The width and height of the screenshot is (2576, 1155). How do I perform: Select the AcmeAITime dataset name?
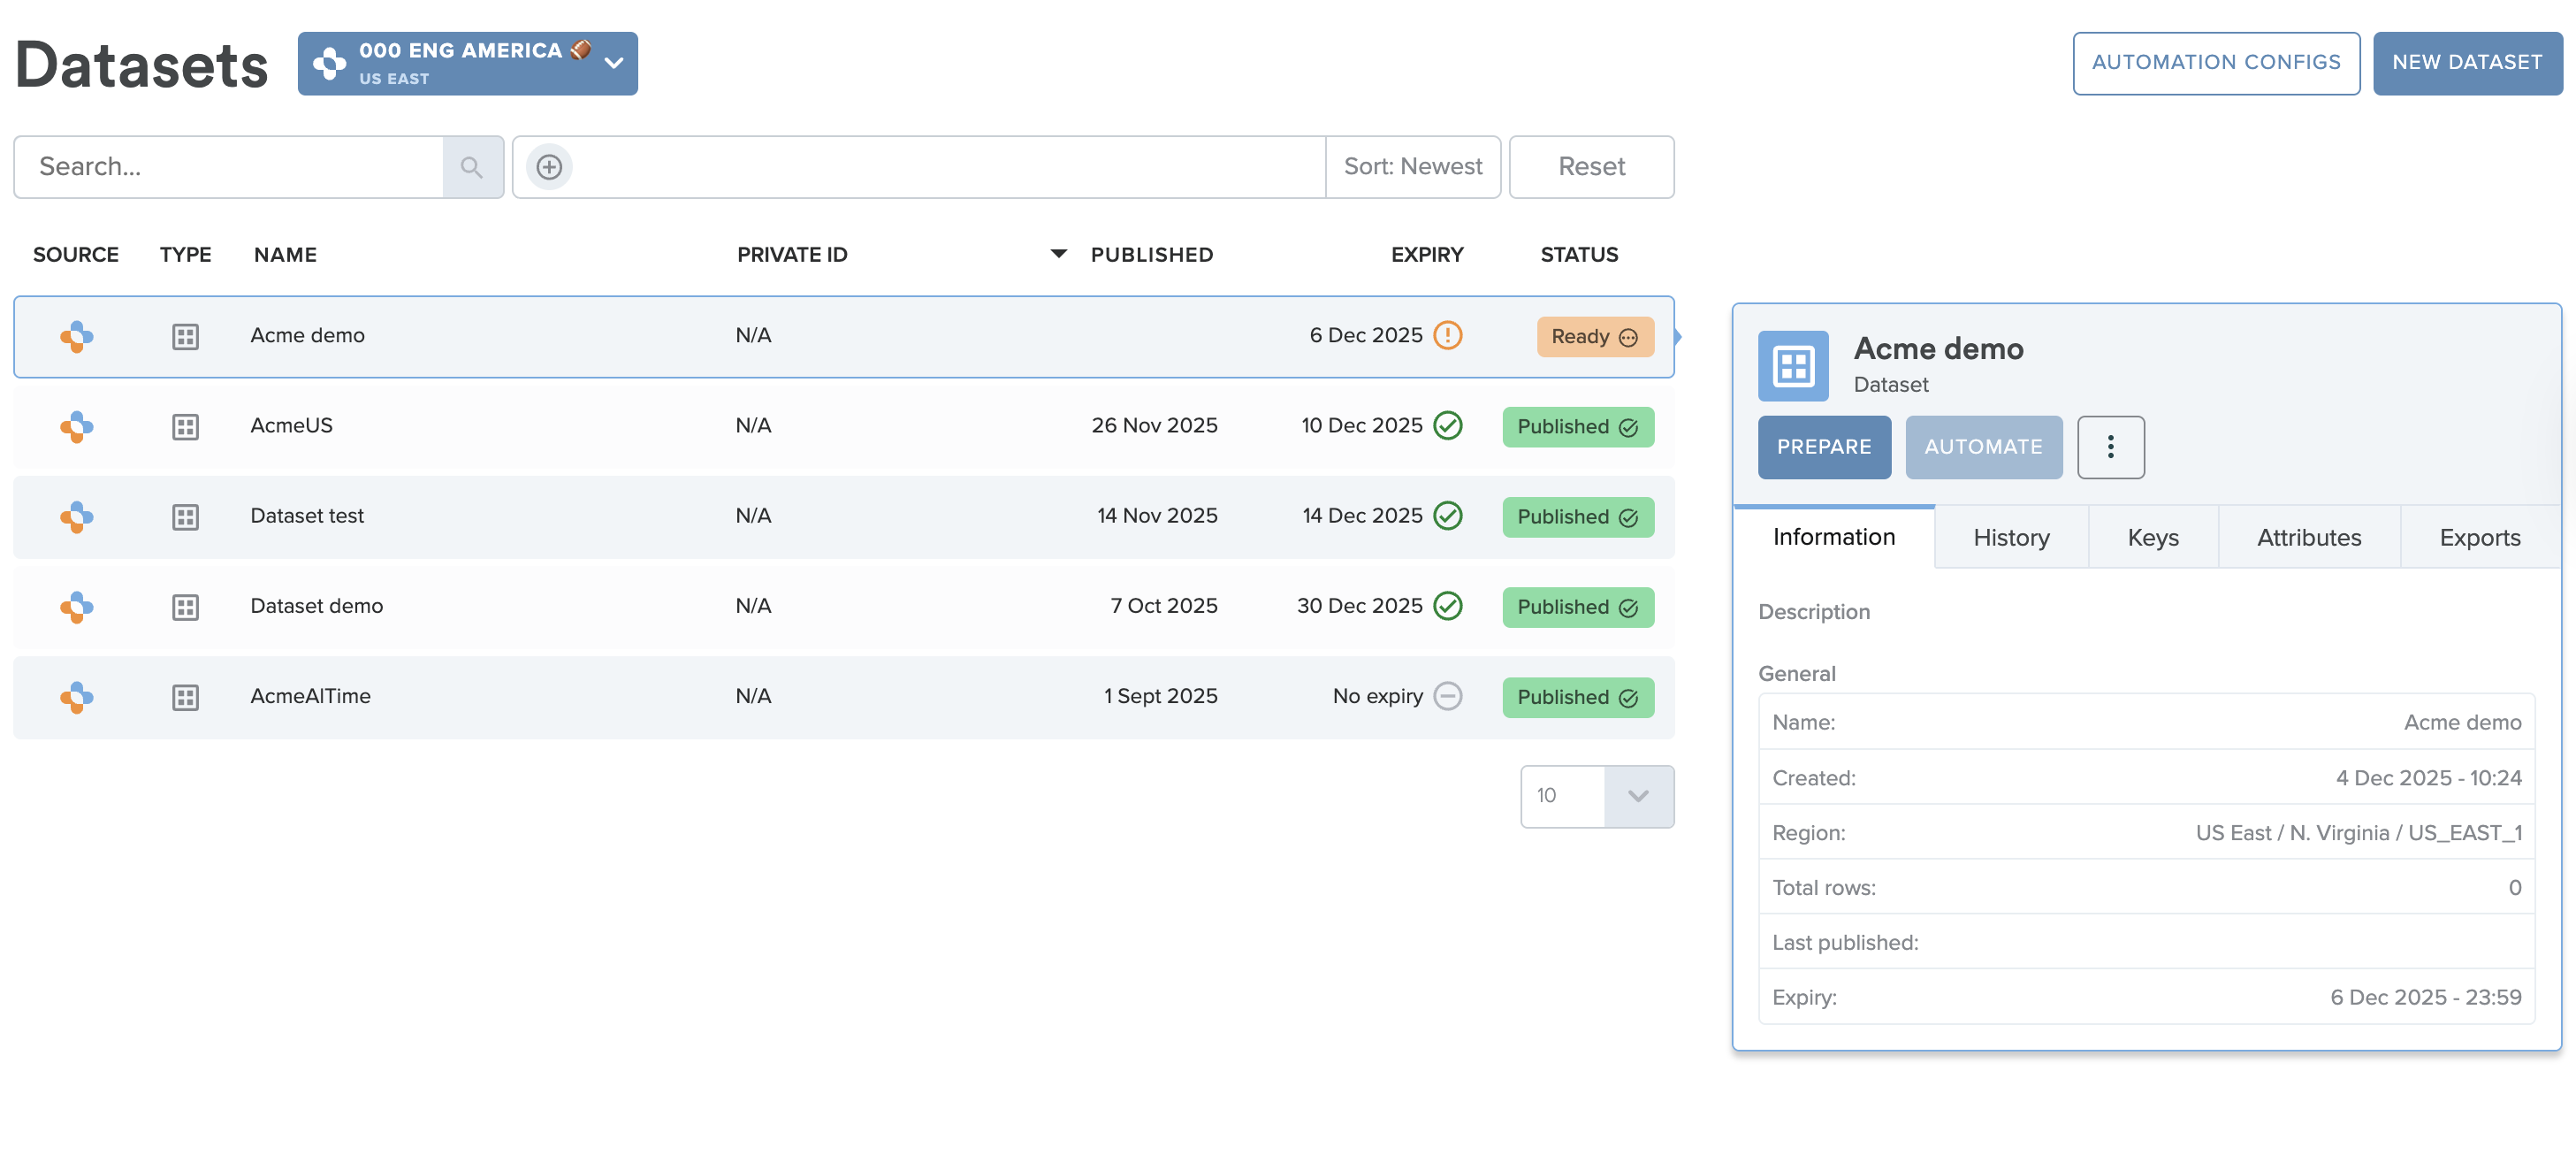tap(310, 696)
